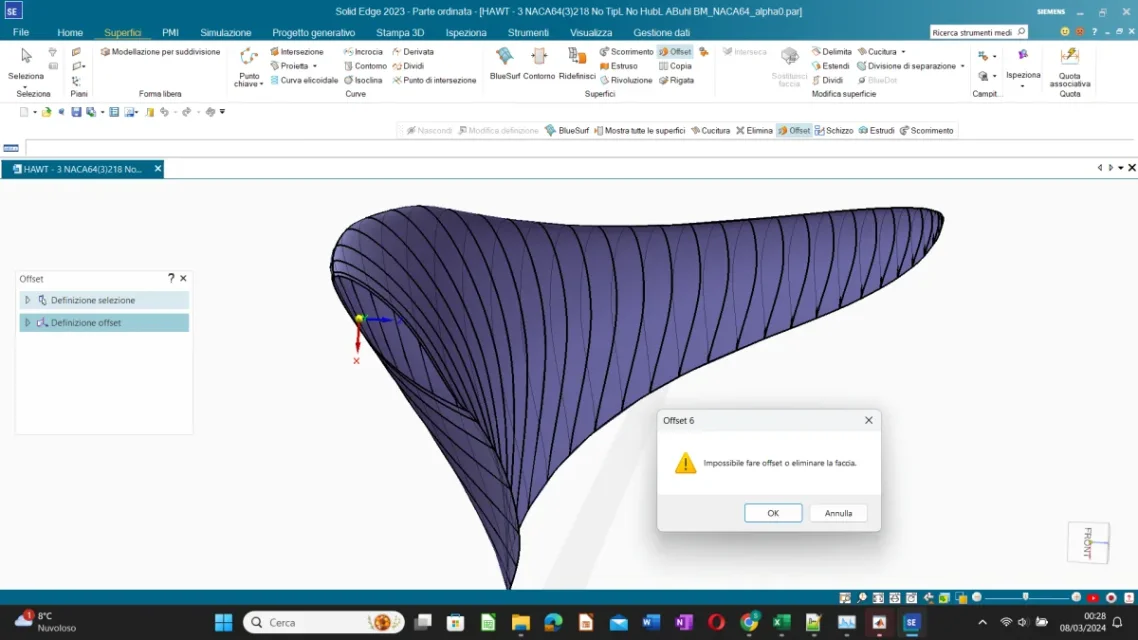Click OK in the Offset 6 dialog
This screenshot has width=1138, height=640.
[x=773, y=513]
